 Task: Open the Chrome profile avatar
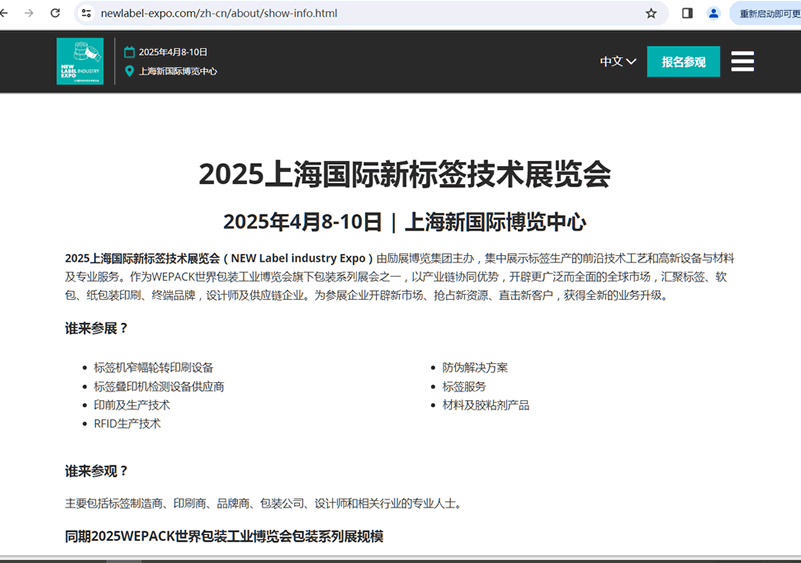714,13
